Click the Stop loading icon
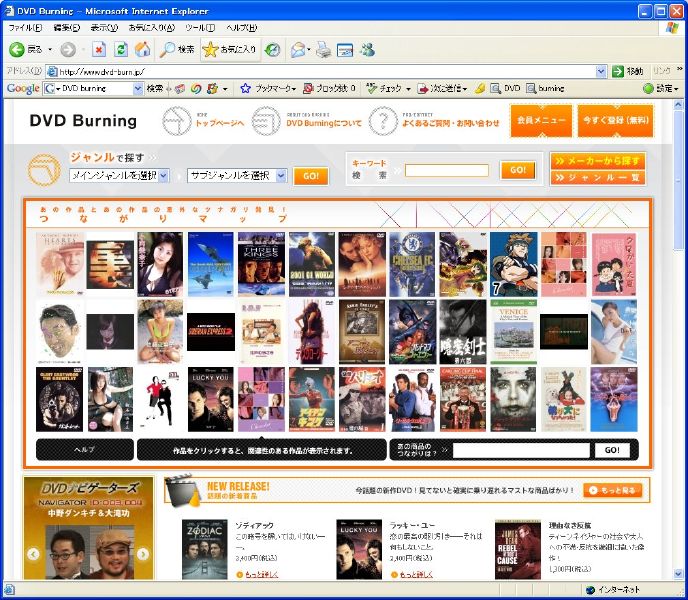 (x=99, y=49)
